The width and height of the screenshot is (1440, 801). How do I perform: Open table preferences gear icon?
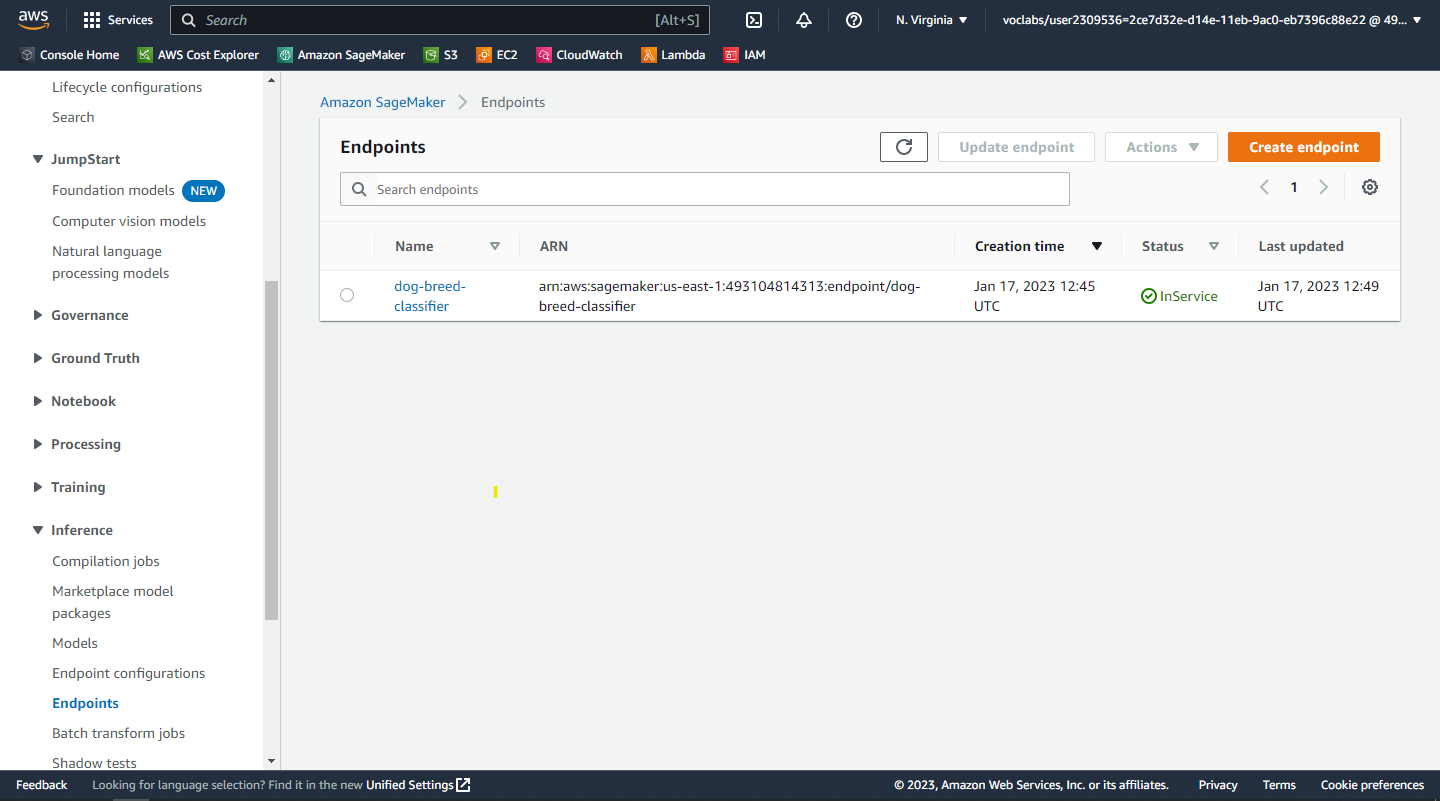pos(1370,187)
